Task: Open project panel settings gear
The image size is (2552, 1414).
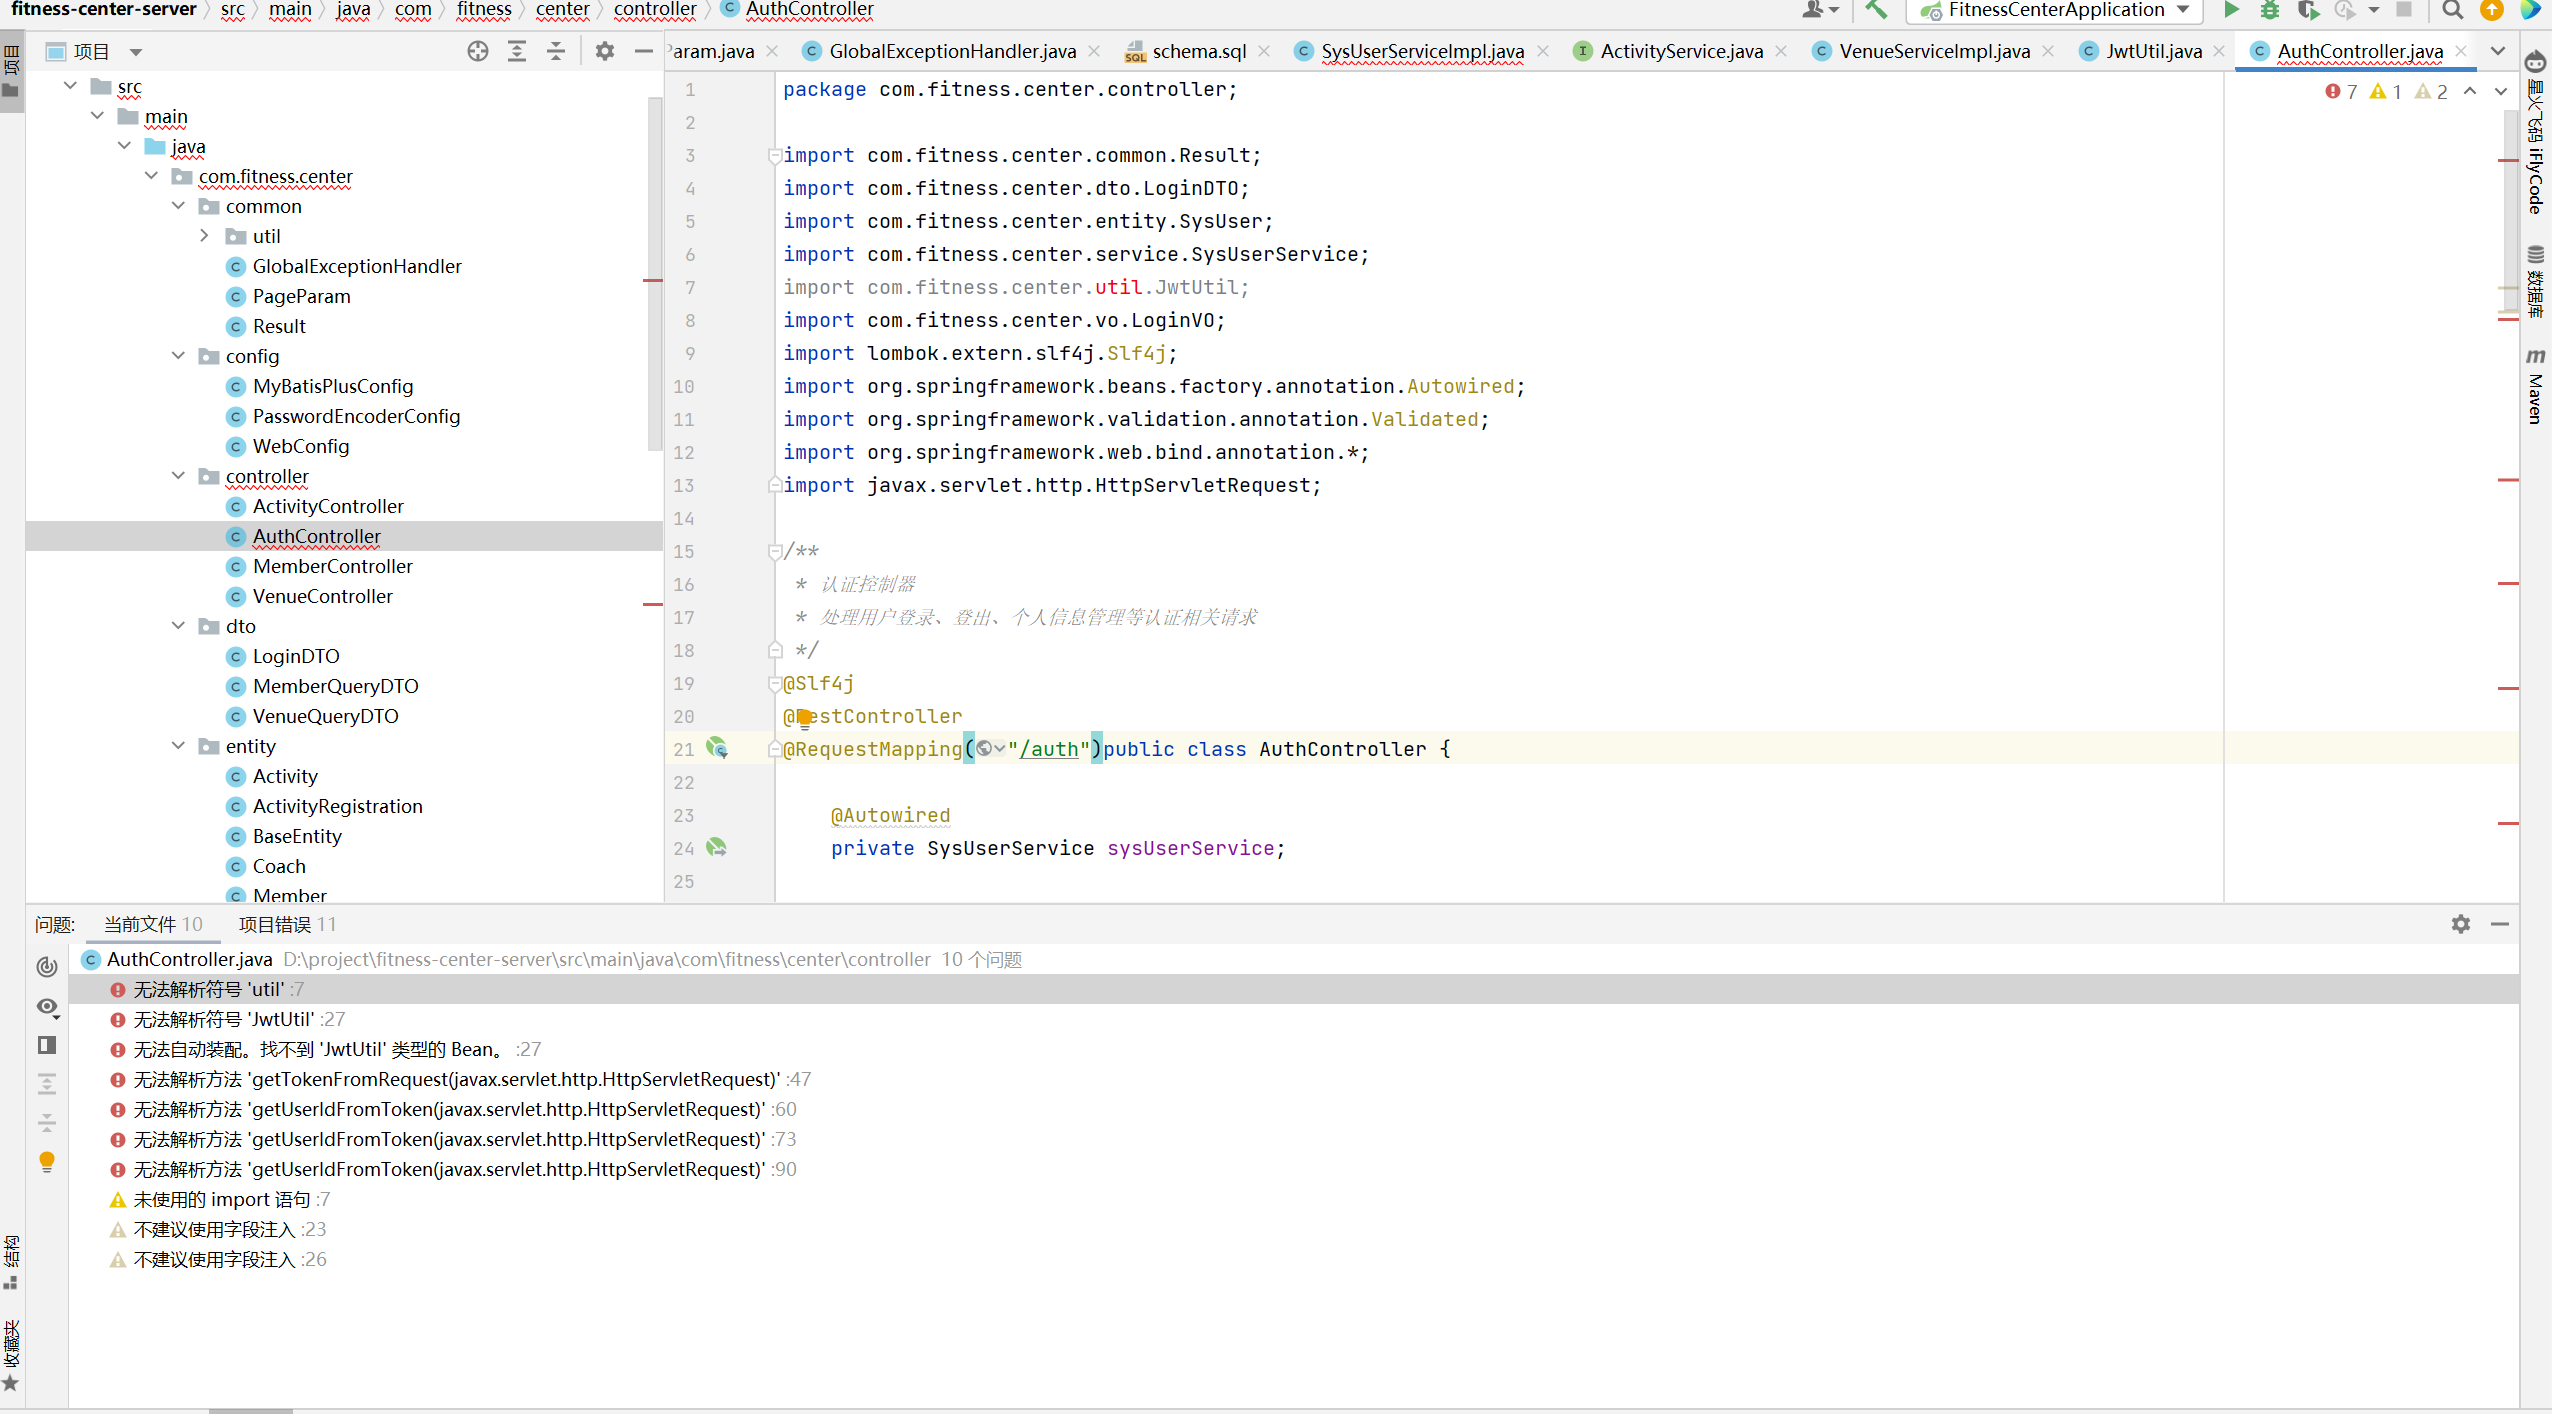Action: (x=605, y=51)
